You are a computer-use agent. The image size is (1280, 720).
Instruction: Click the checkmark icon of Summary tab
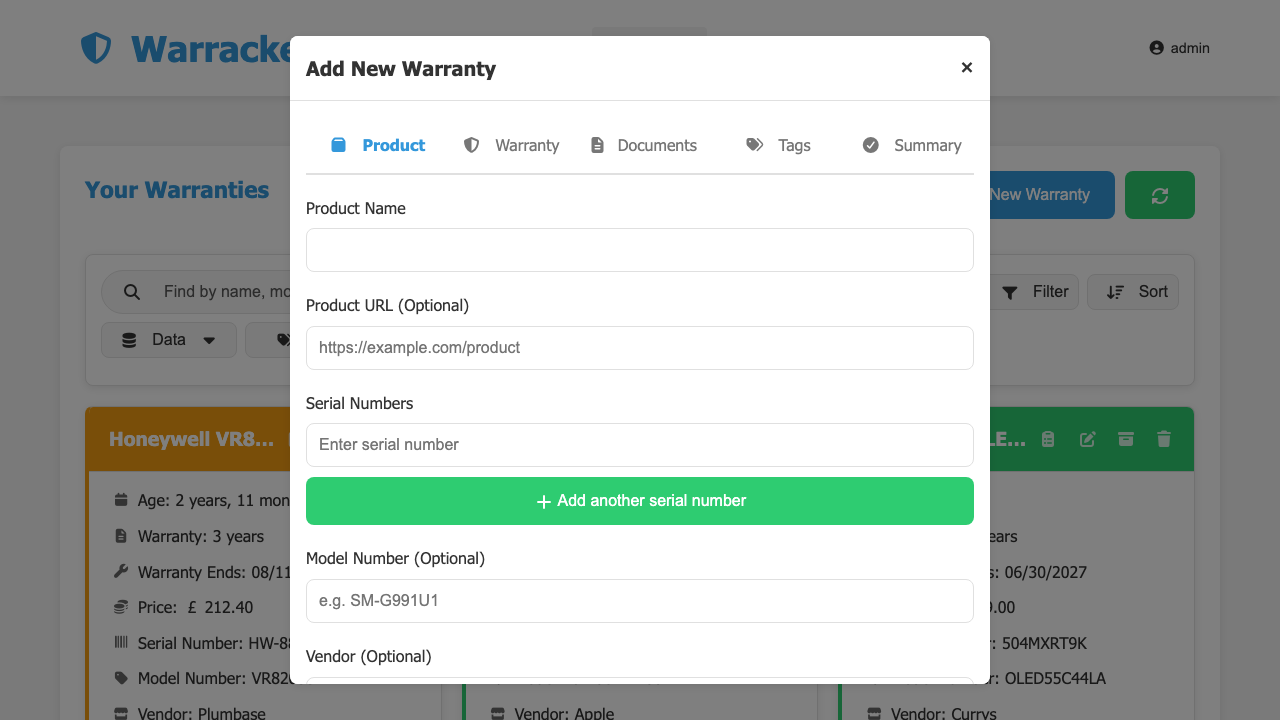point(871,145)
